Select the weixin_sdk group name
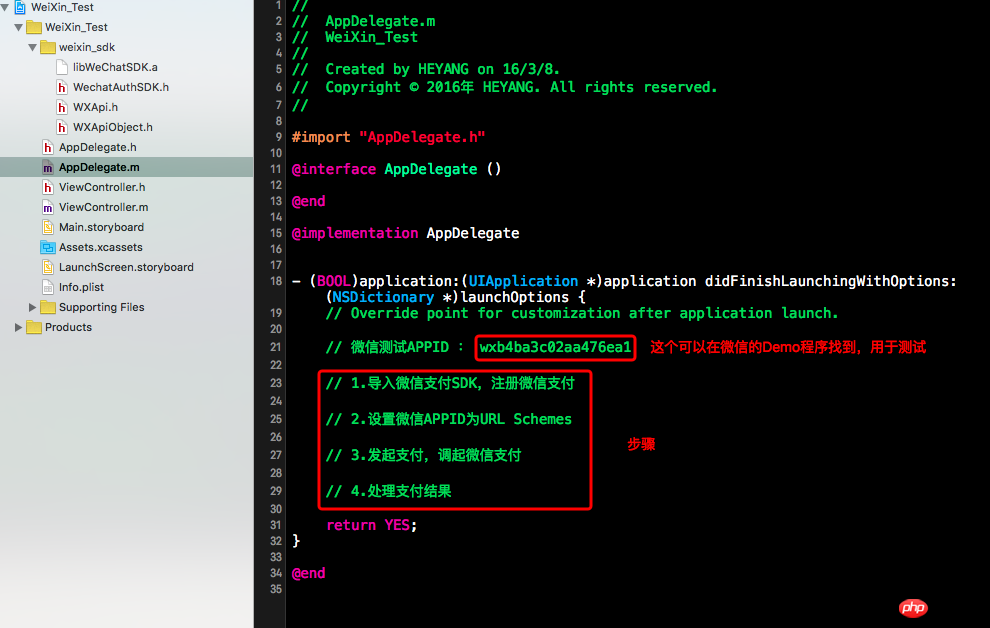The height and width of the screenshot is (628, 990). click(87, 47)
